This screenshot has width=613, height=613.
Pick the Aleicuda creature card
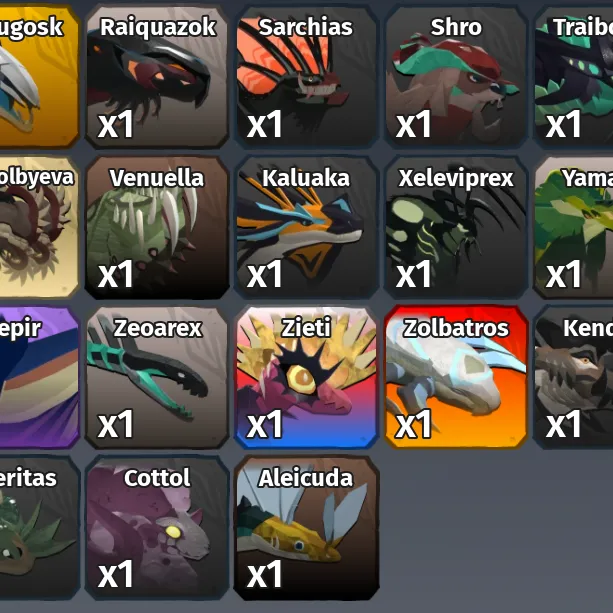(x=306, y=528)
